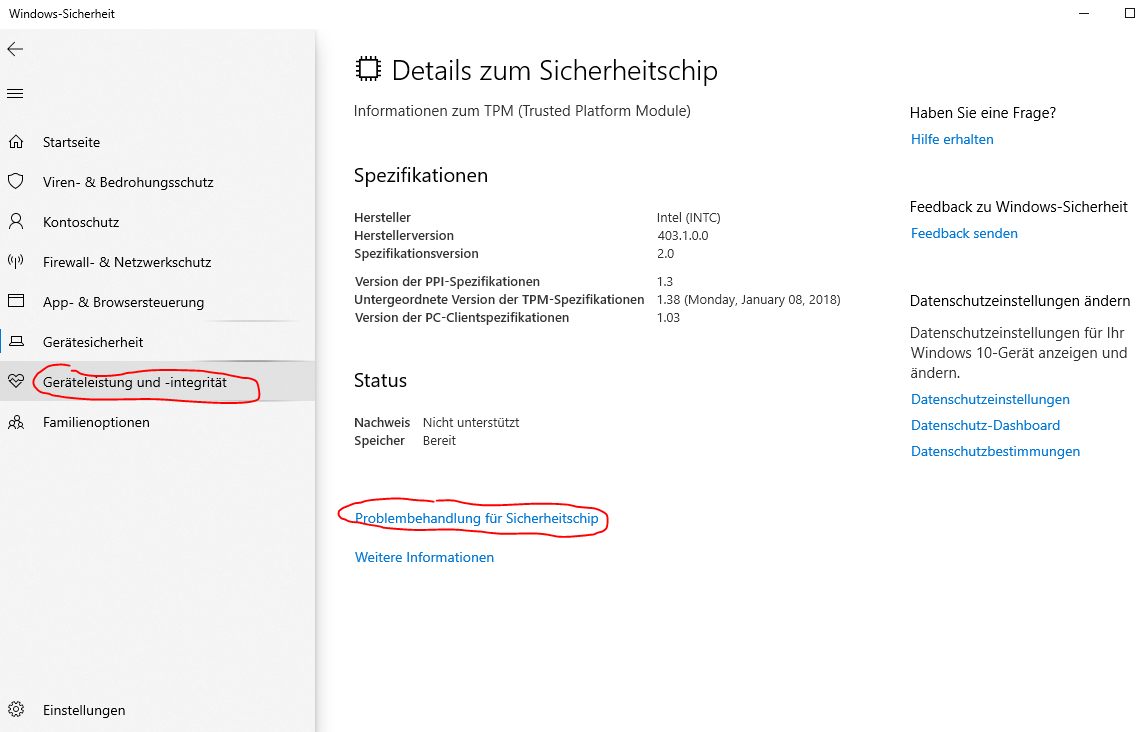The image size is (1142, 732).
Task: Open App- & Browsersteuerung section
Action: coord(123,302)
